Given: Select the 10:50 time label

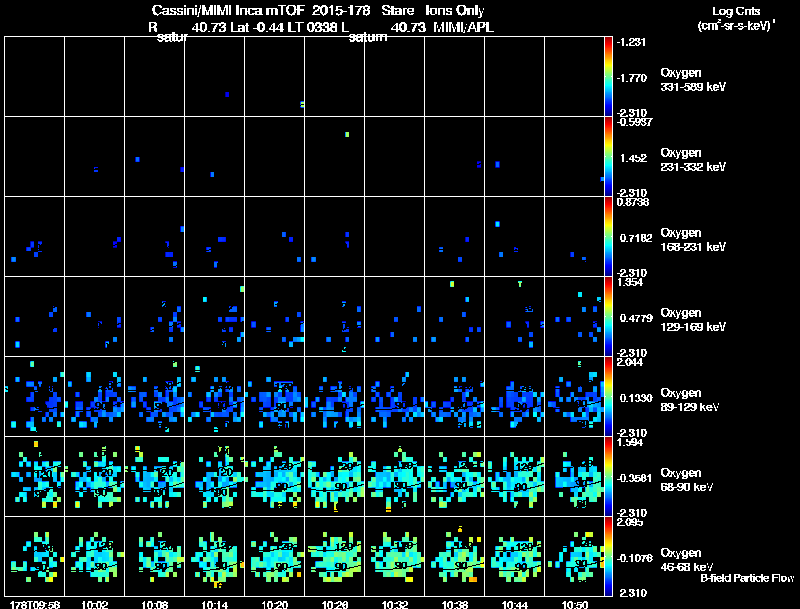Looking at the screenshot, I should pos(574,605).
